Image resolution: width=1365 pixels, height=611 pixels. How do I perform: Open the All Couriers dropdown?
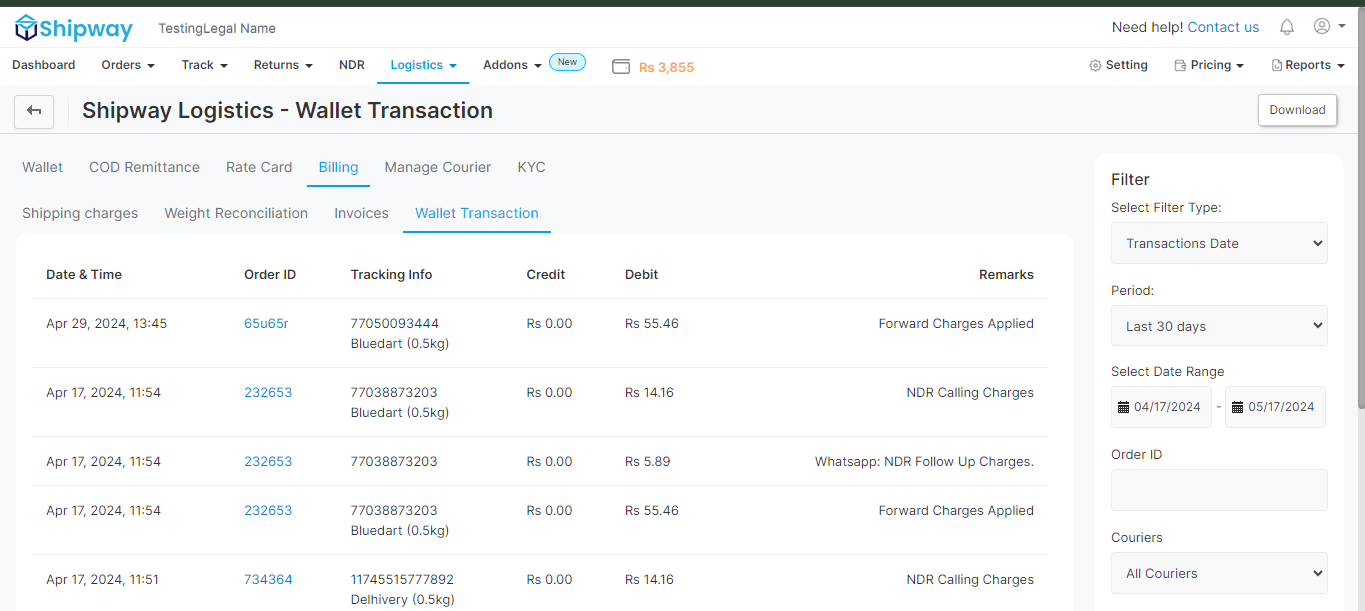1219,573
